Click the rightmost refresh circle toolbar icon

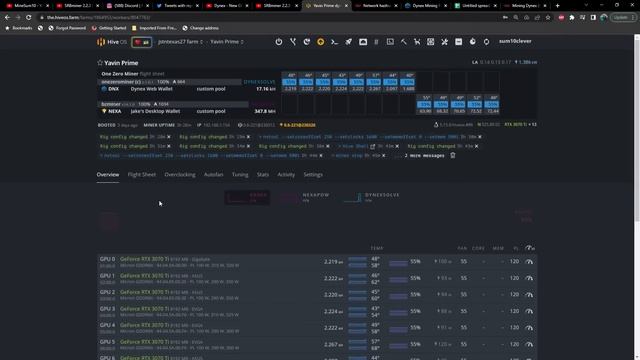487,42
